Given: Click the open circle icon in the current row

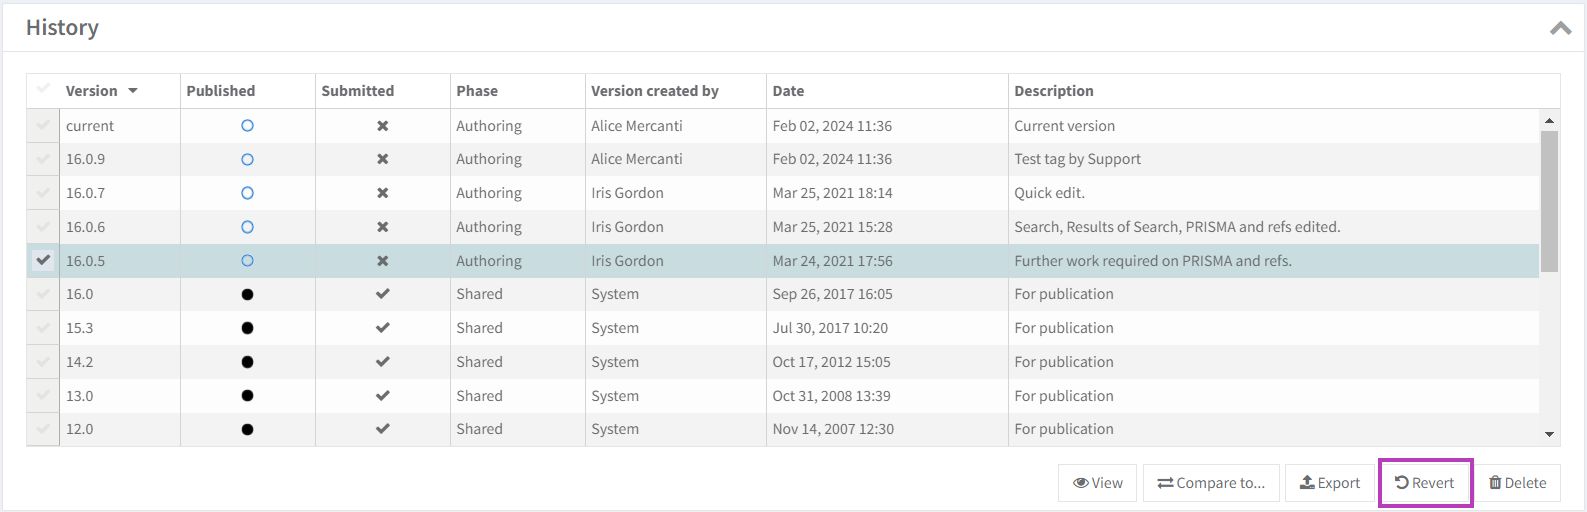Looking at the screenshot, I should pyautogui.click(x=247, y=126).
